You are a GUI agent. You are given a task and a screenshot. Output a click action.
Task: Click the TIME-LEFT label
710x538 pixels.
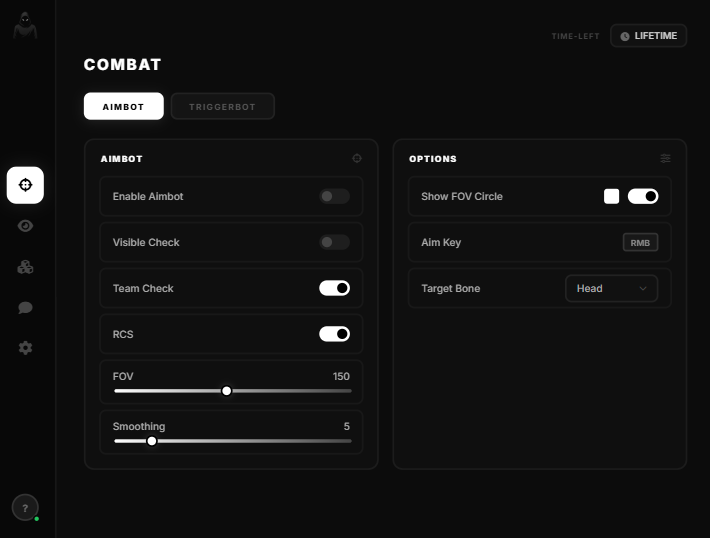(x=575, y=36)
